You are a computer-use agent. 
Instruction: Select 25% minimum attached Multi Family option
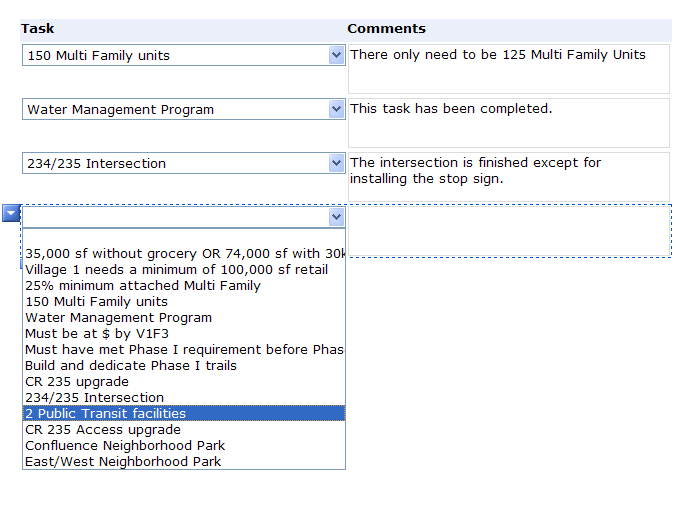tap(184, 285)
